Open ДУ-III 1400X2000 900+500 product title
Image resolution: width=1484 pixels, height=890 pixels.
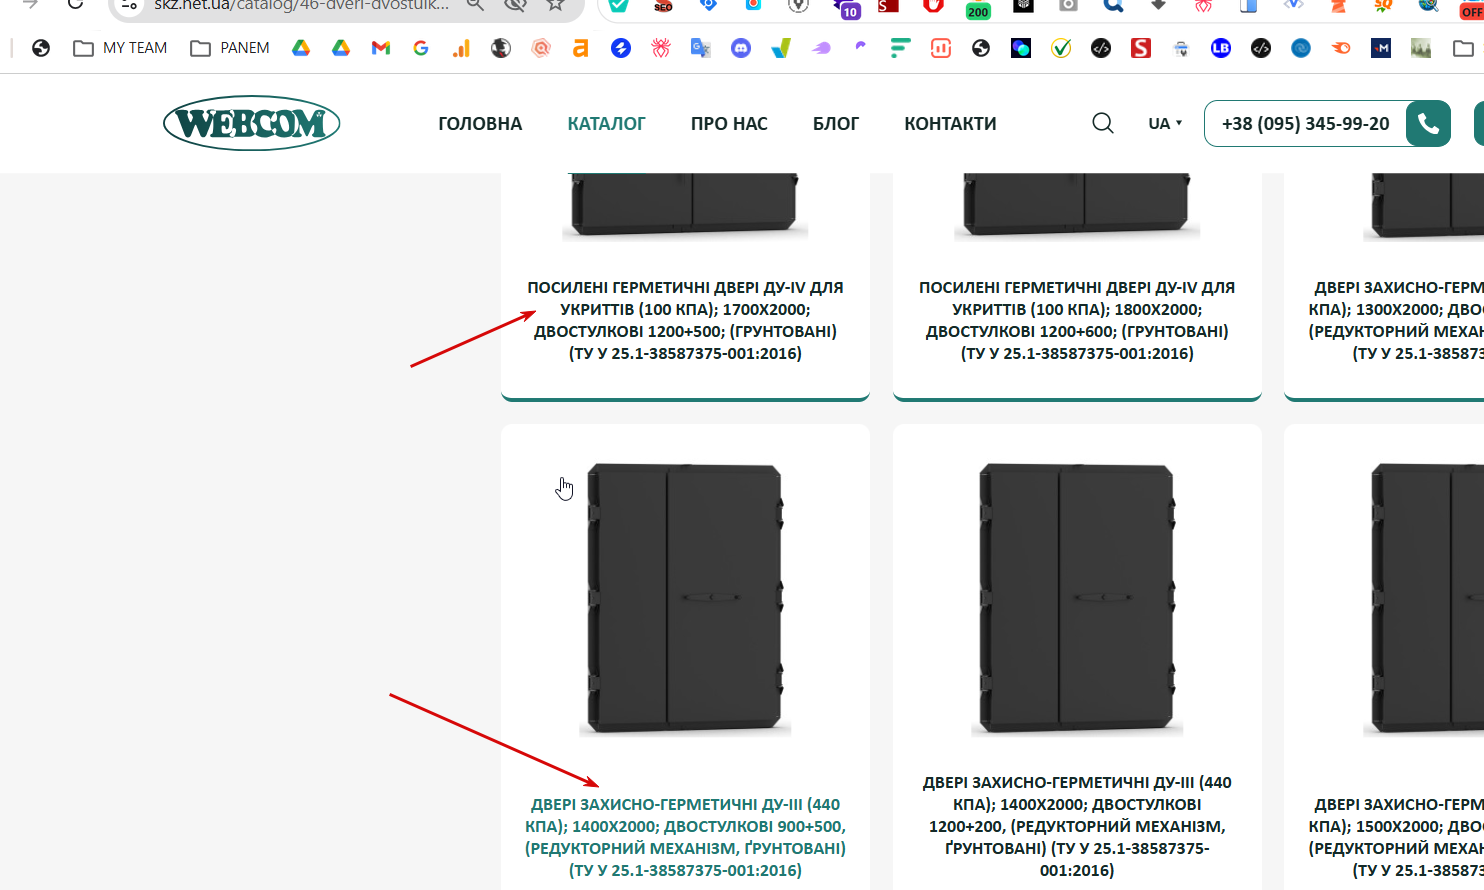tap(685, 837)
